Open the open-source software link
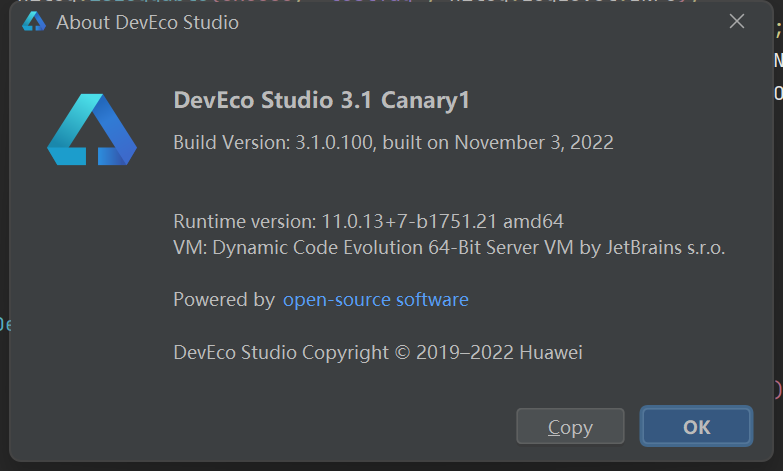This screenshot has height=471, width=783. point(376,300)
